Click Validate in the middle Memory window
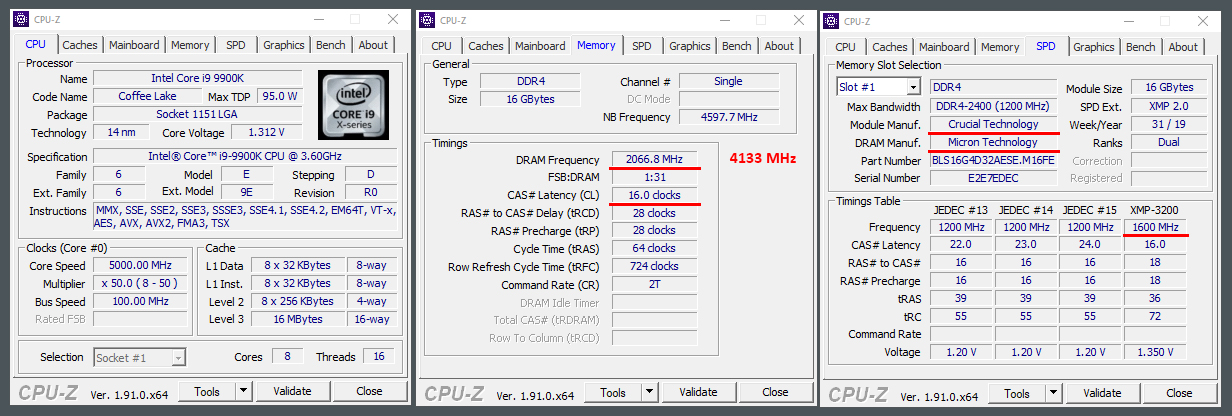The image size is (1232, 416). (696, 392)
